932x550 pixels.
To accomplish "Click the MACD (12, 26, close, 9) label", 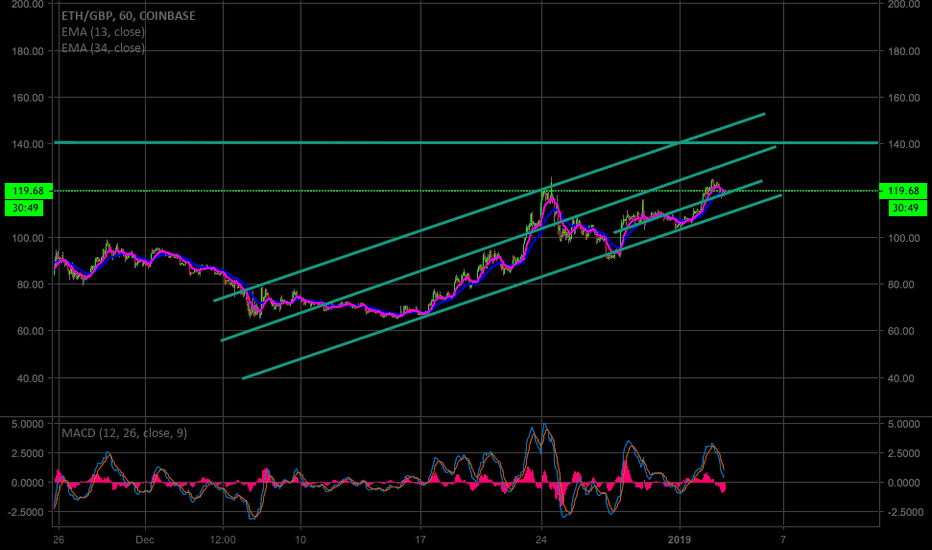I will coord(124,433).
